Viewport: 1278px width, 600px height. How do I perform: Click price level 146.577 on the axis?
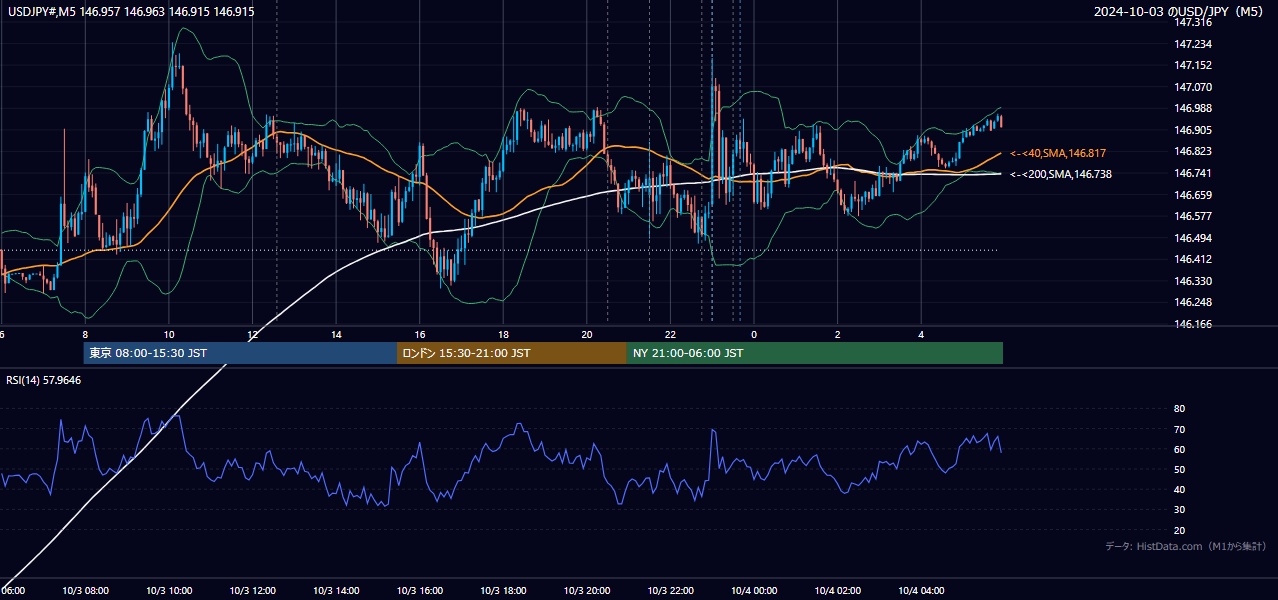[x=1193, y=216]
